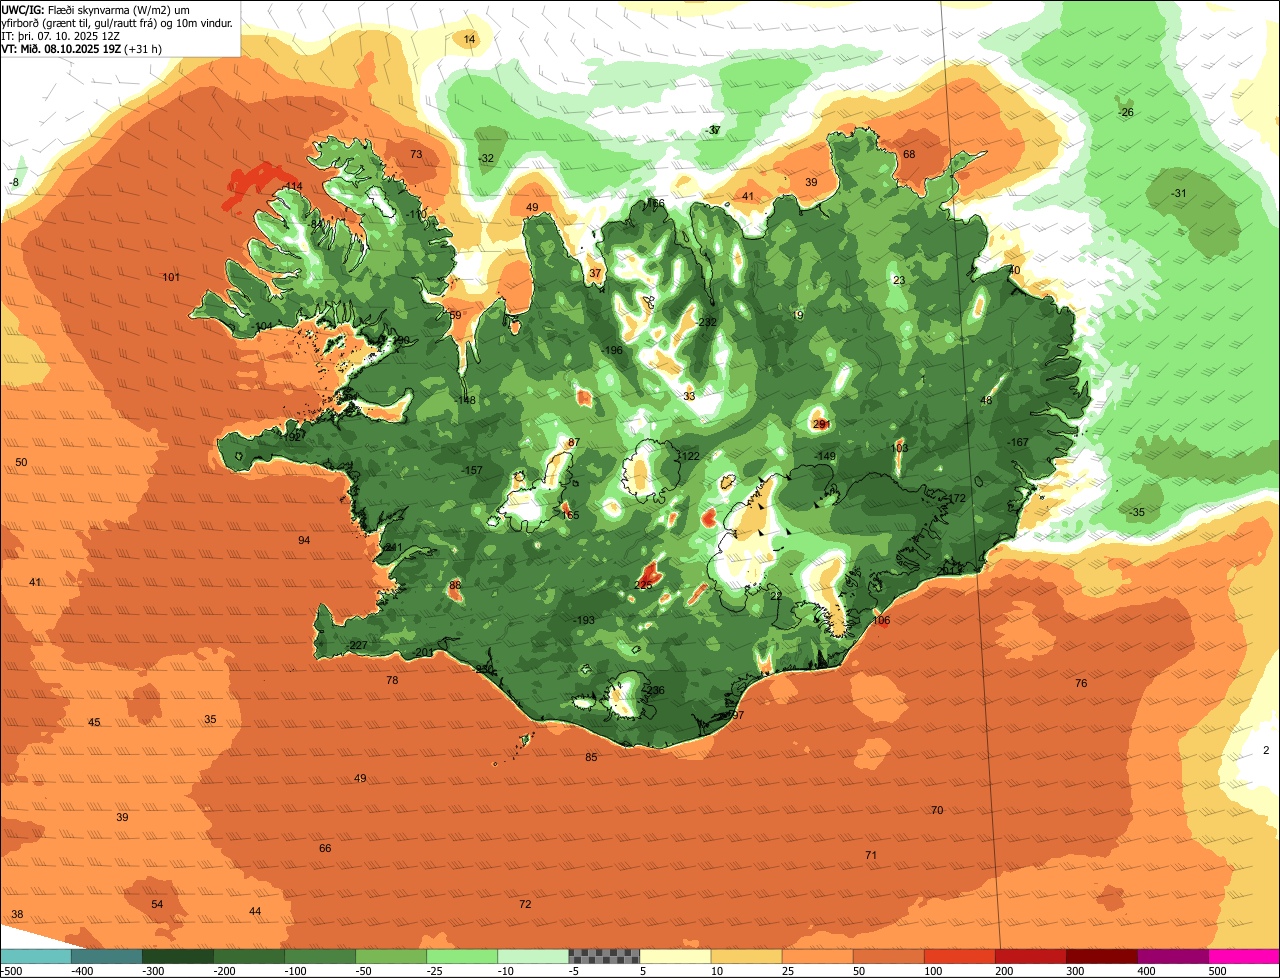Click the legend swatch between -500 and -400

[x=36, y=956]
